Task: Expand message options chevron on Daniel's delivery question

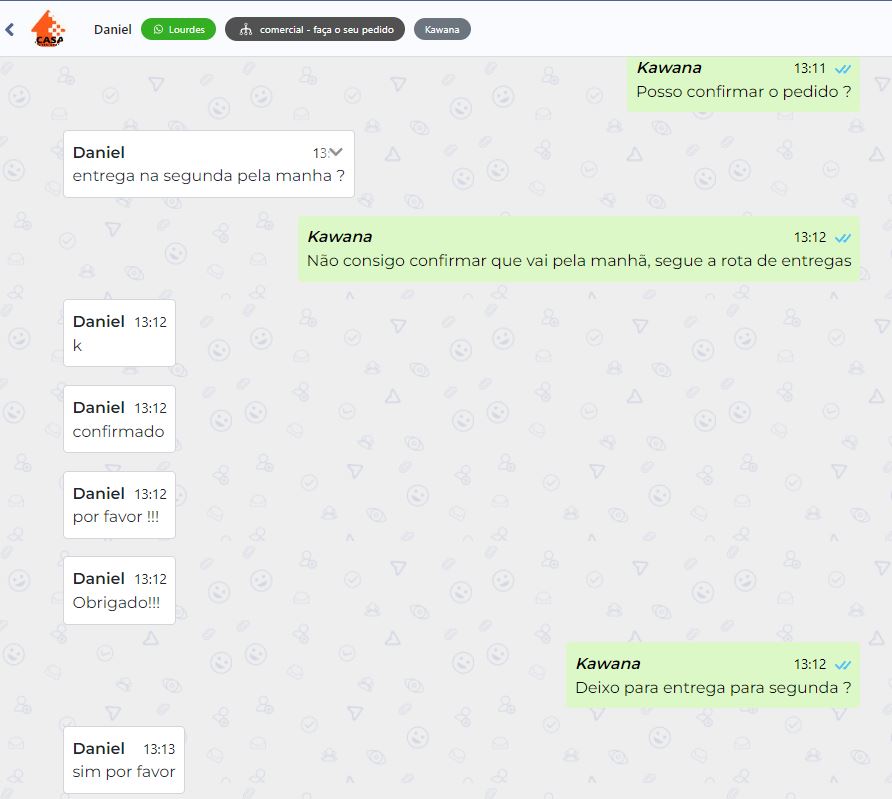Action: (x=336, y=152)
